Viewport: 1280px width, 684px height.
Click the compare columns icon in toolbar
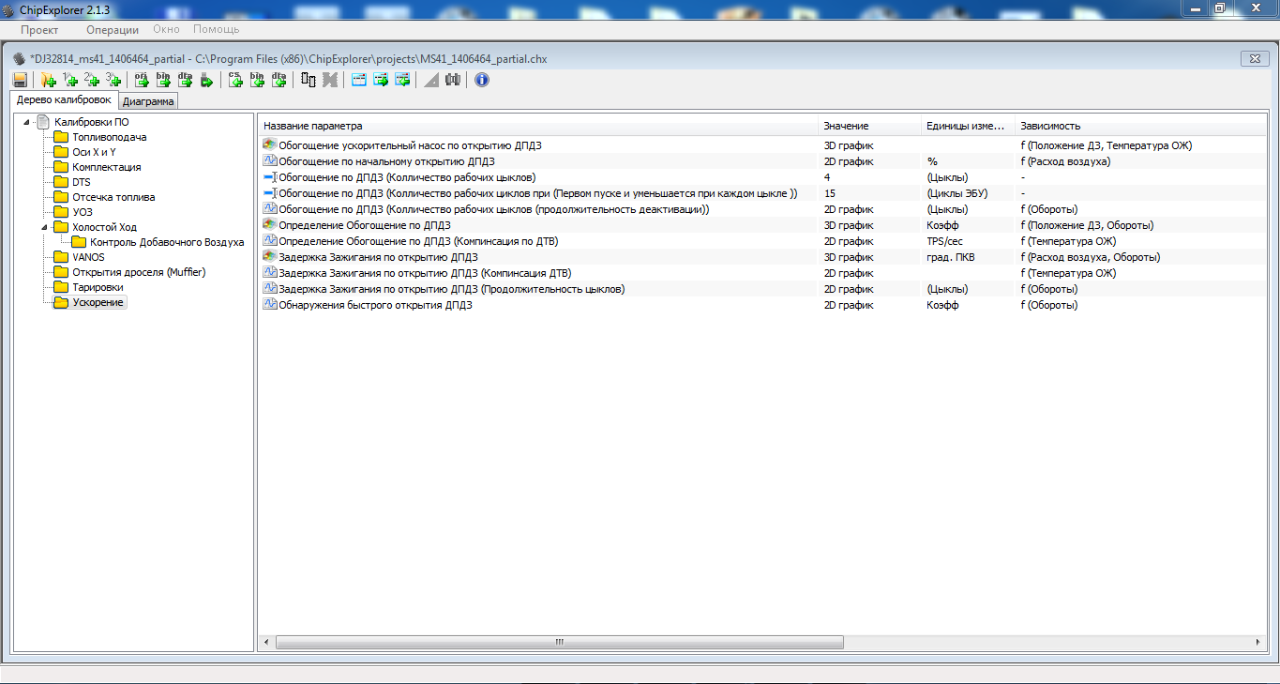click(308, 80)
